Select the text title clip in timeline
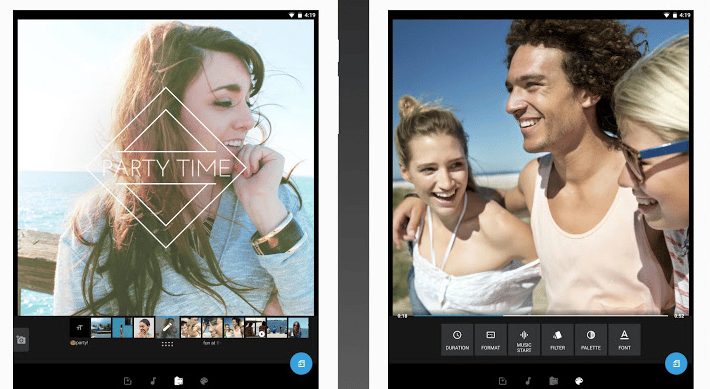 pos(79,328)
